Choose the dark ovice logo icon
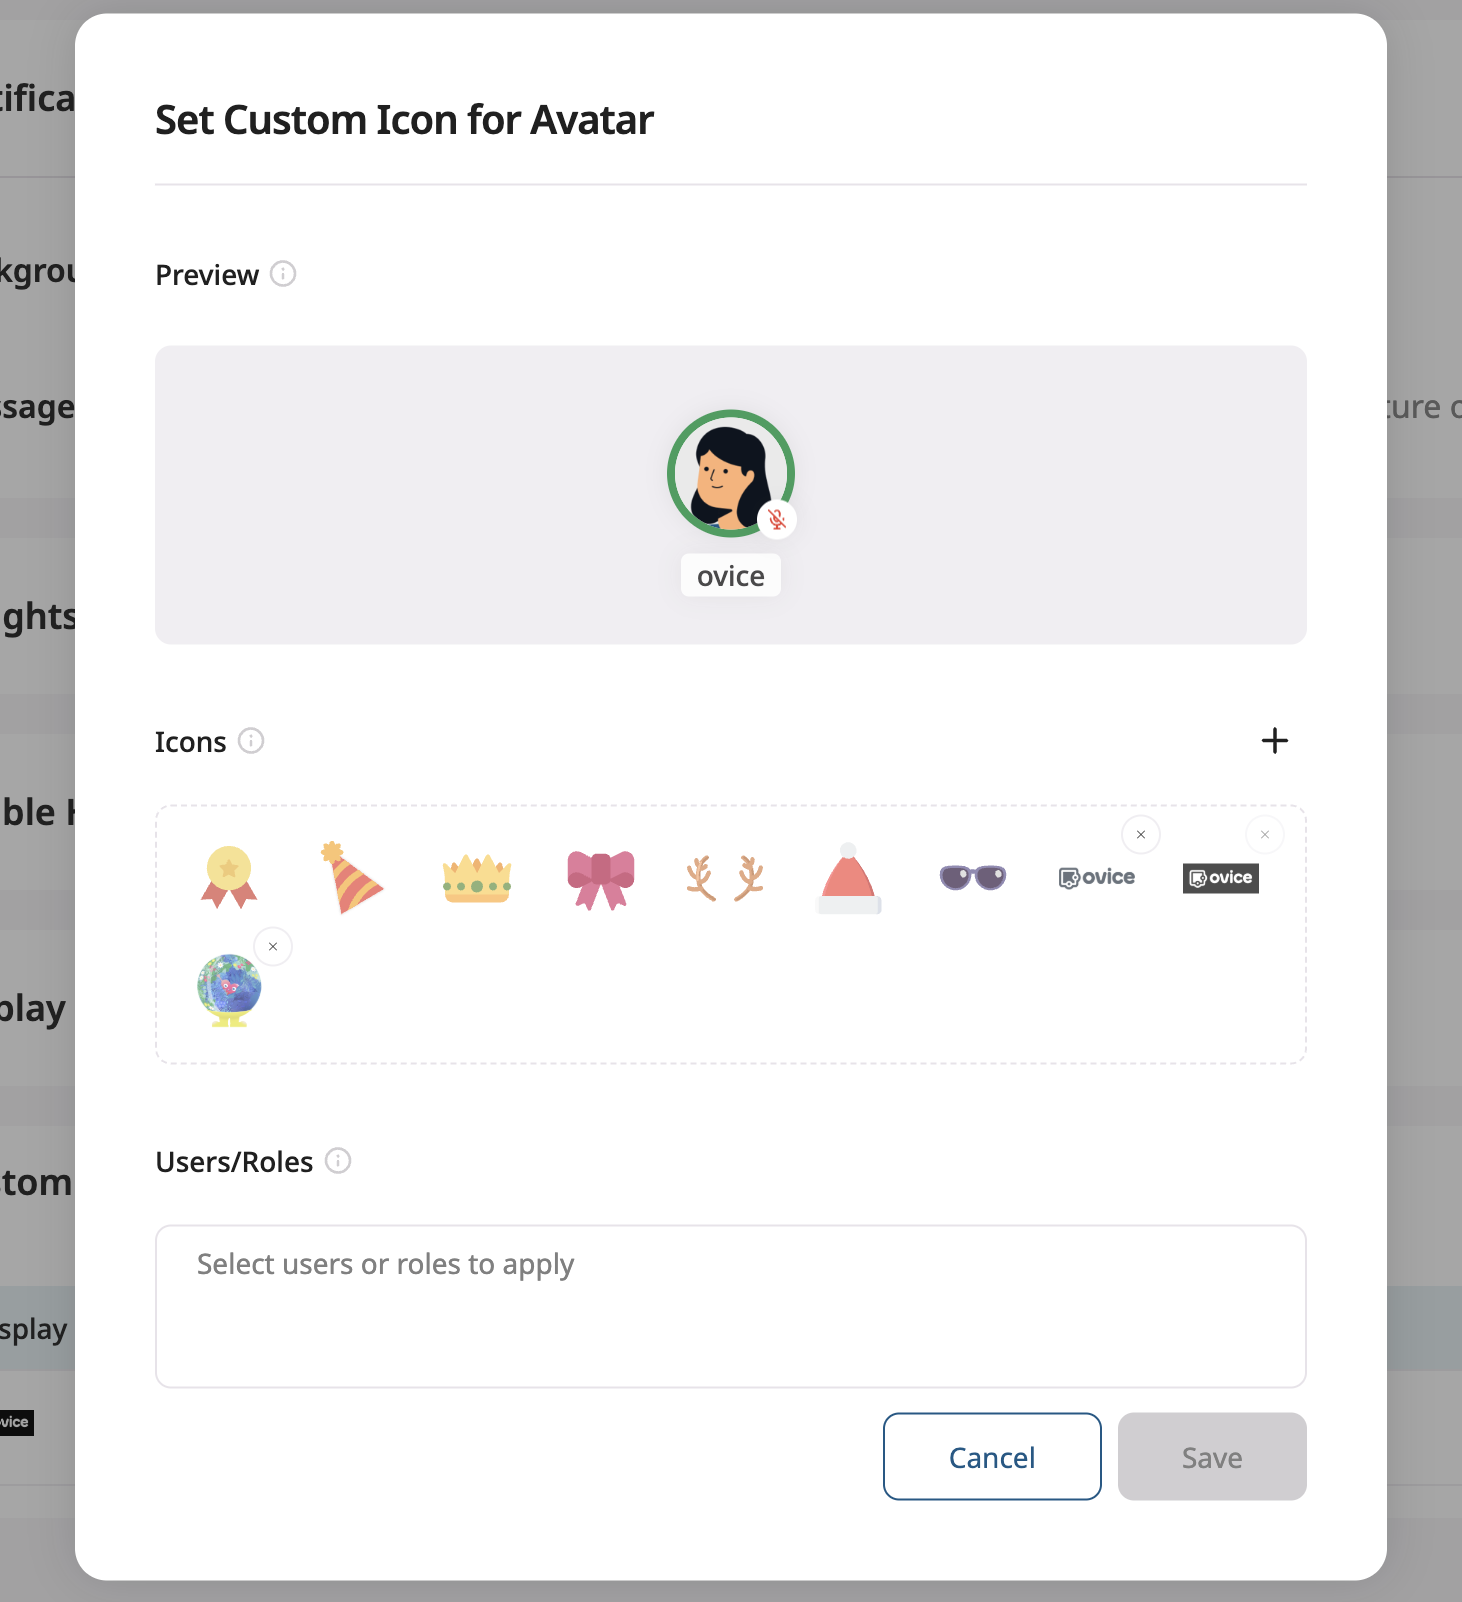This screenshot has height=1602, width=1462. 1221,878
